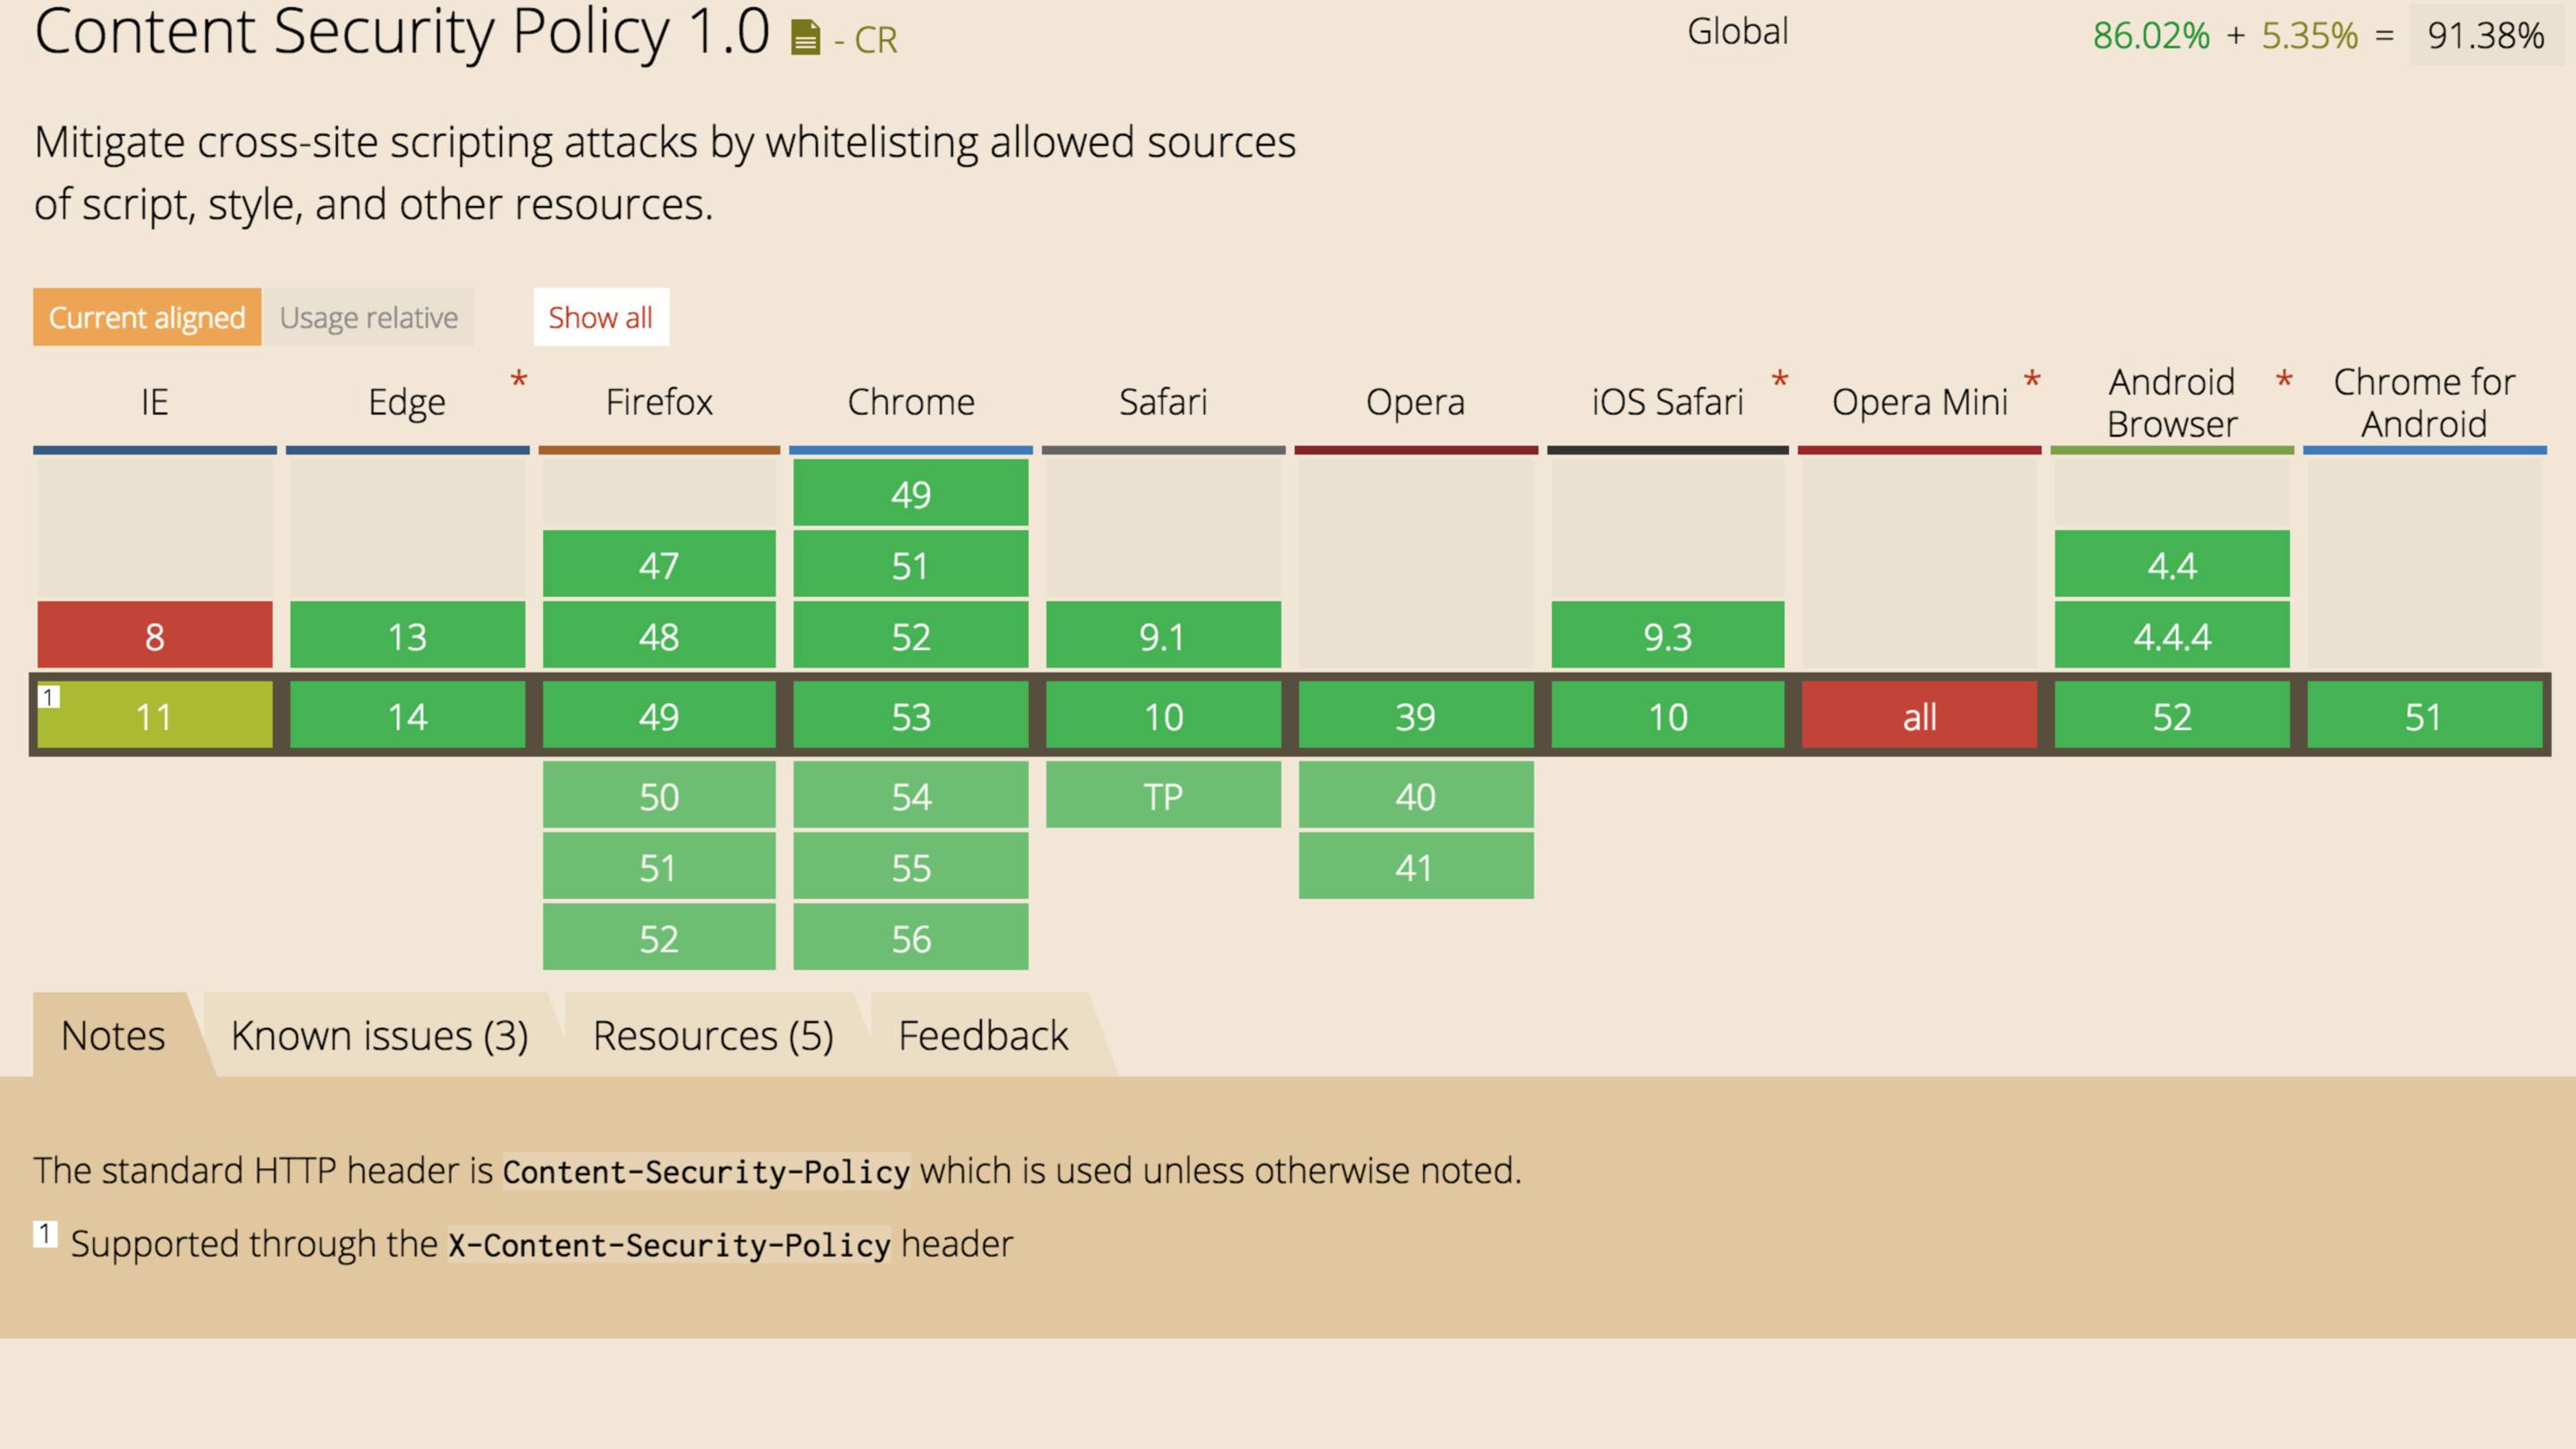Click the Opera Mini column header
Image resolution: width=2576 pixels, height=1449 pixels.
(1920, 403)
